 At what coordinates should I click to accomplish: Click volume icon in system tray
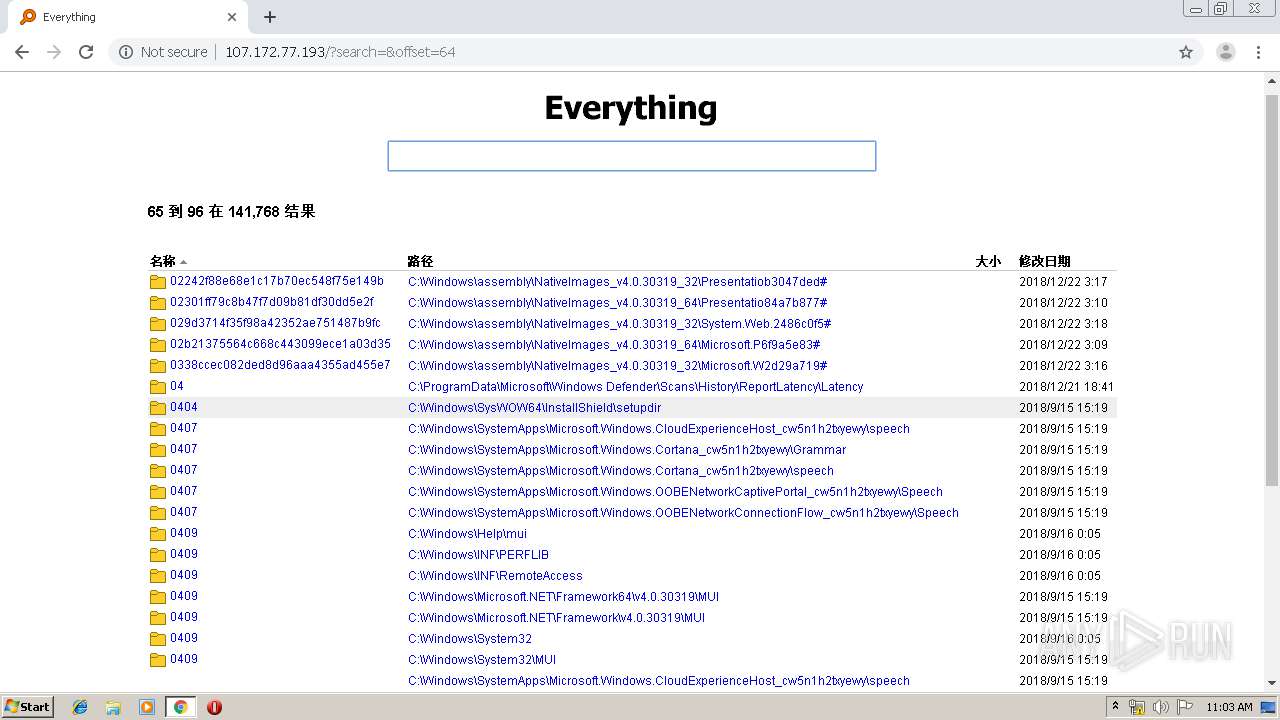[1161, 707]
